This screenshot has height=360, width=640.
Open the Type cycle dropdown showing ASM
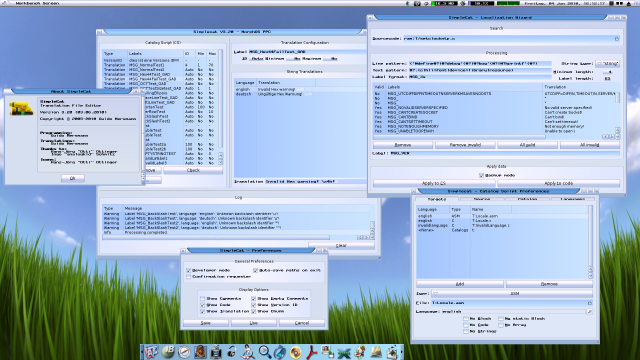pos(512,293)
